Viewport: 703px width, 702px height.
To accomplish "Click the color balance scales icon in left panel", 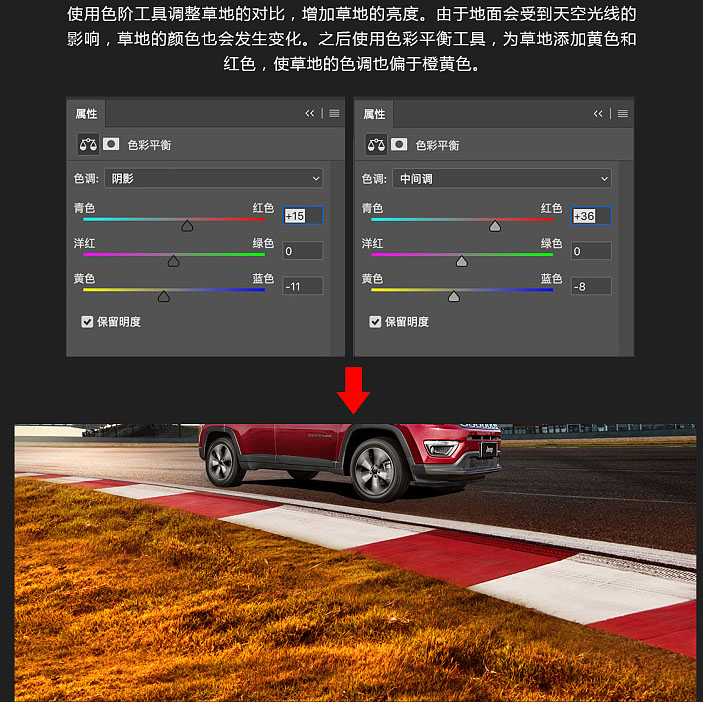I will coord(88,144).
